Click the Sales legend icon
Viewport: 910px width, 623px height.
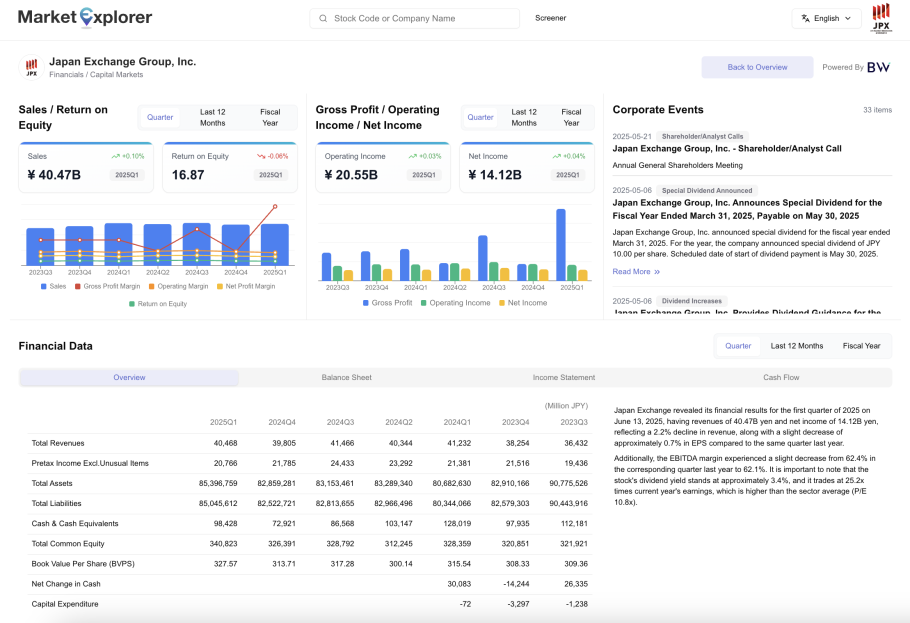click(x=44, y=286)
